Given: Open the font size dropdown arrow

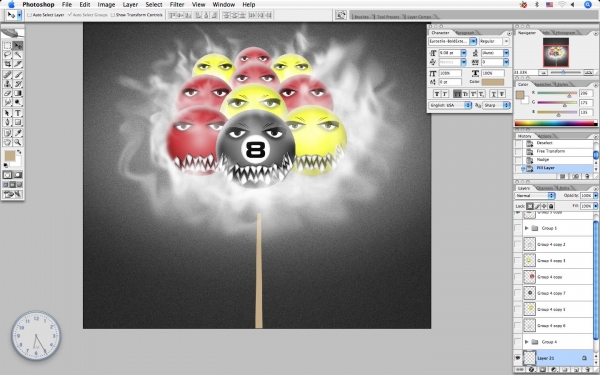Looking at the screenshot, I should click(x=463, y=53).
